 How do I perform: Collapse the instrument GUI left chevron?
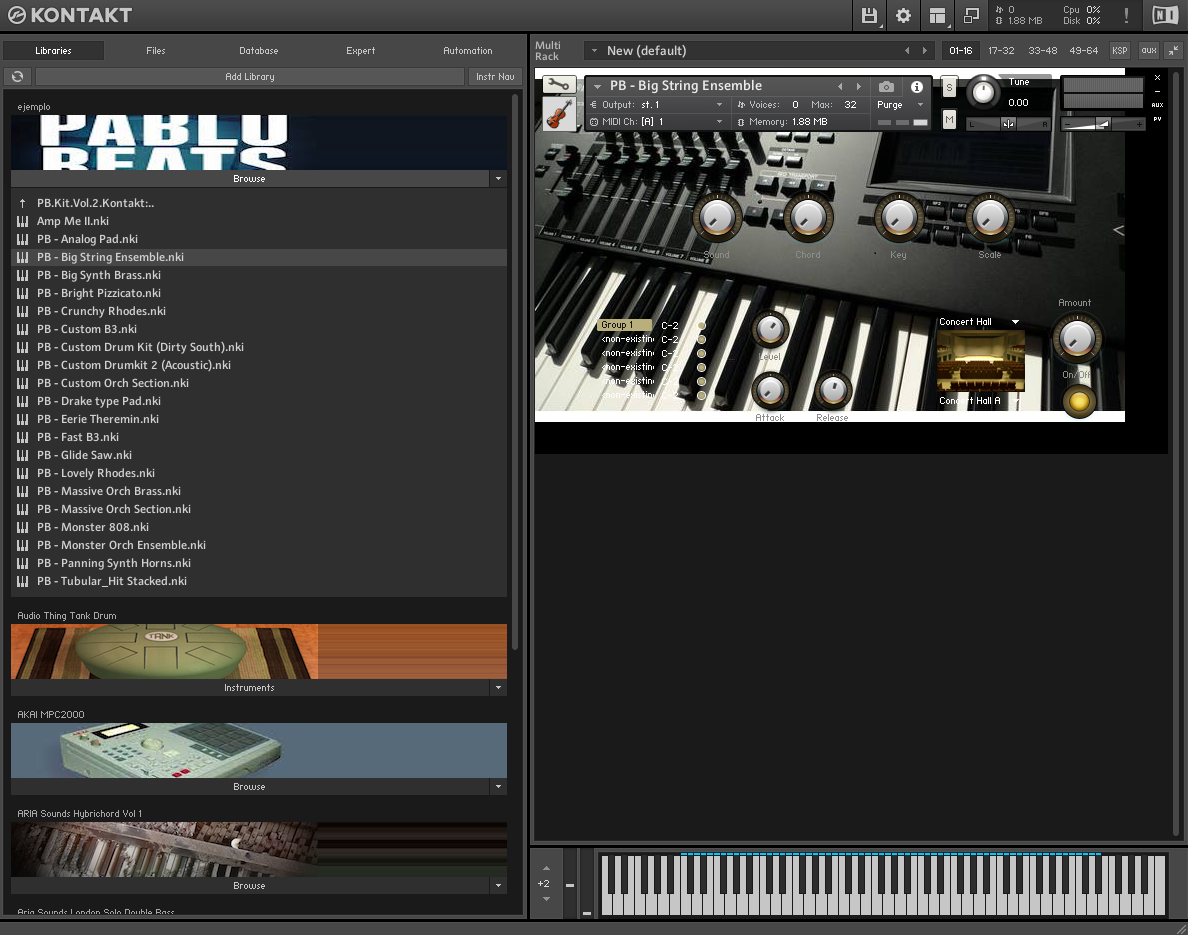pyautogui.click(x=1118, y=230)
